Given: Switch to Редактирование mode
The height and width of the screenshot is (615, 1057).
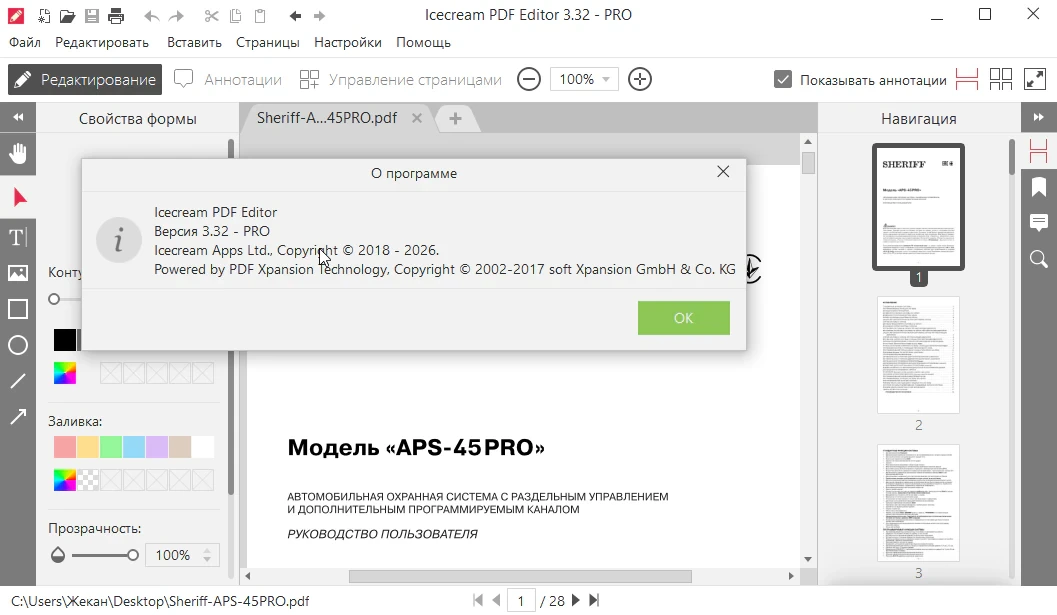Looking at the screenshot, I should (x=85, y=80).
